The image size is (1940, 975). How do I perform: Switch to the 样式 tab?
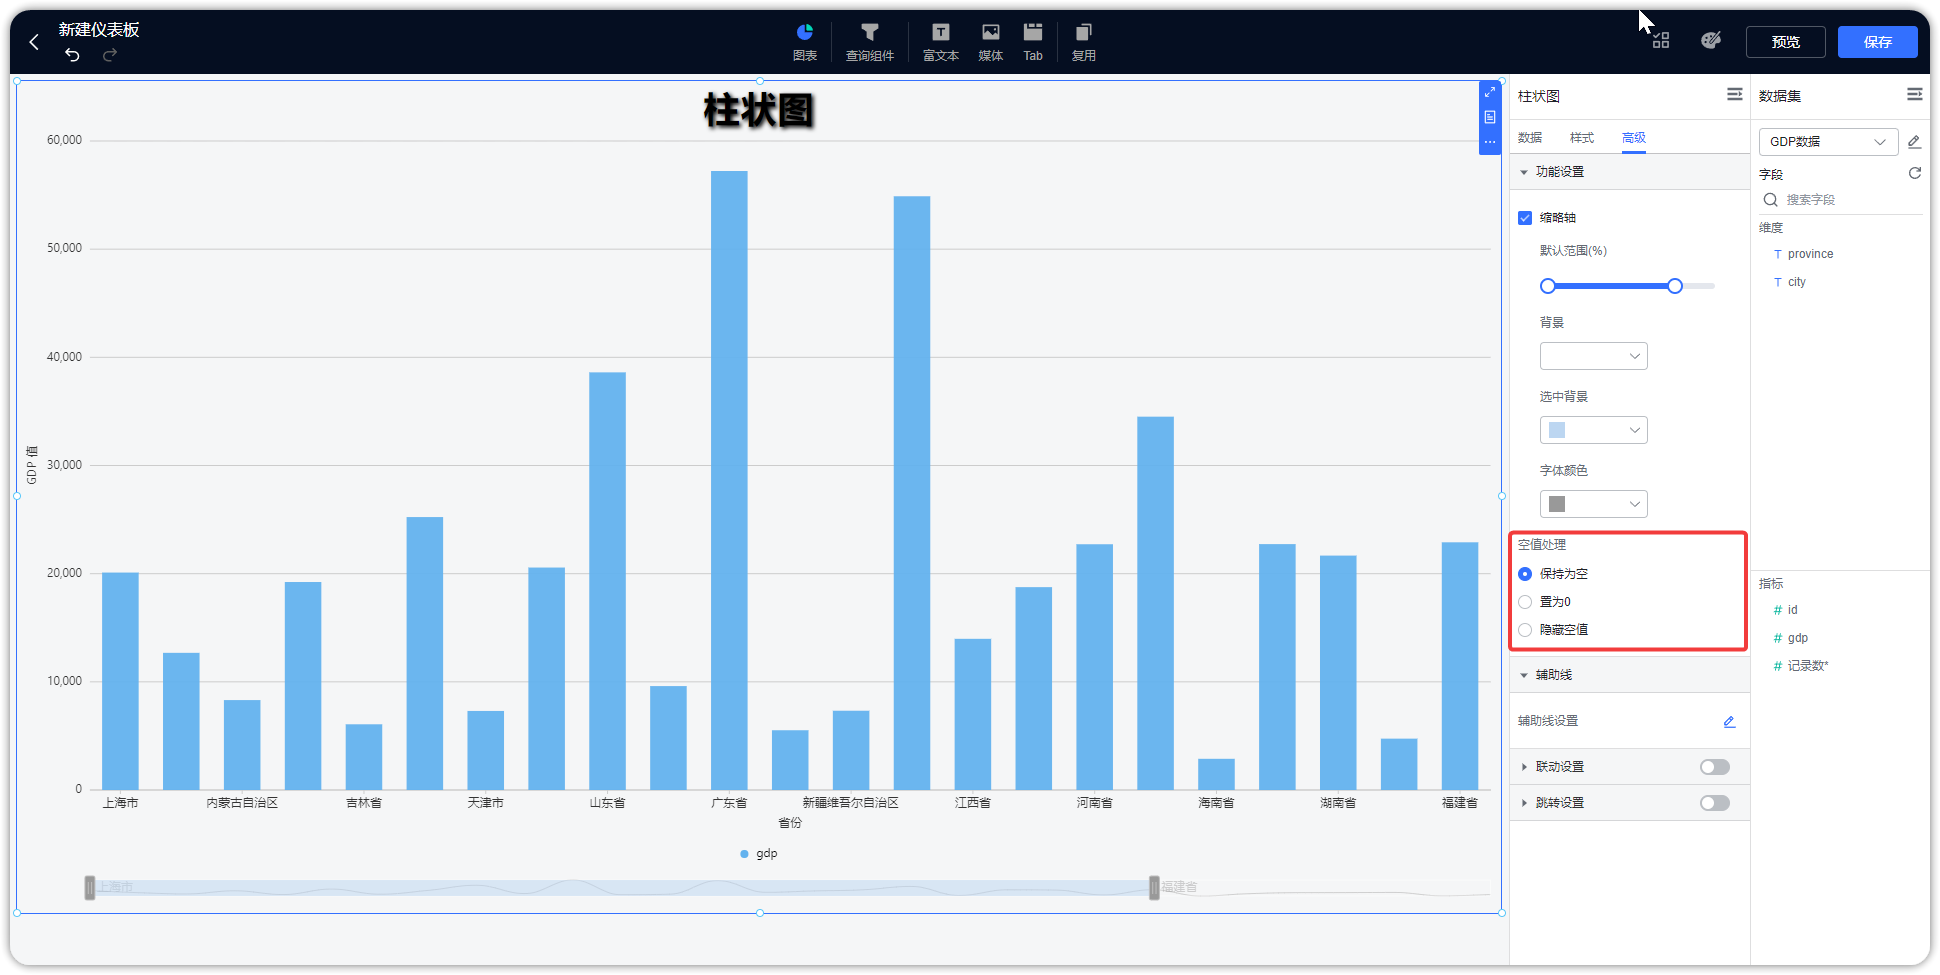(x=1582, y=138)
